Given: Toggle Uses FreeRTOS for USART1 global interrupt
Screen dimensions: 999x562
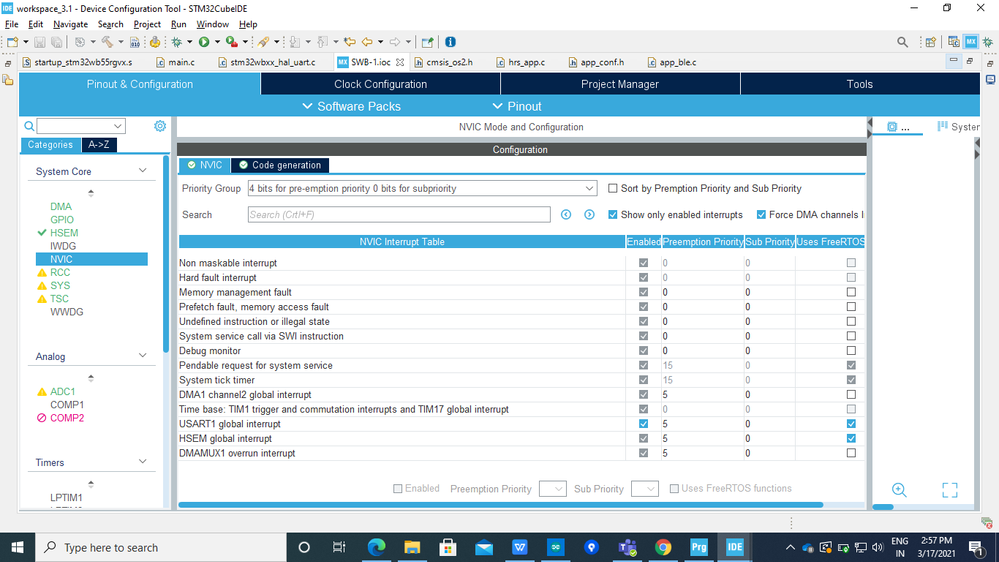Looking at the screenshot, I should tap(851, 424).
